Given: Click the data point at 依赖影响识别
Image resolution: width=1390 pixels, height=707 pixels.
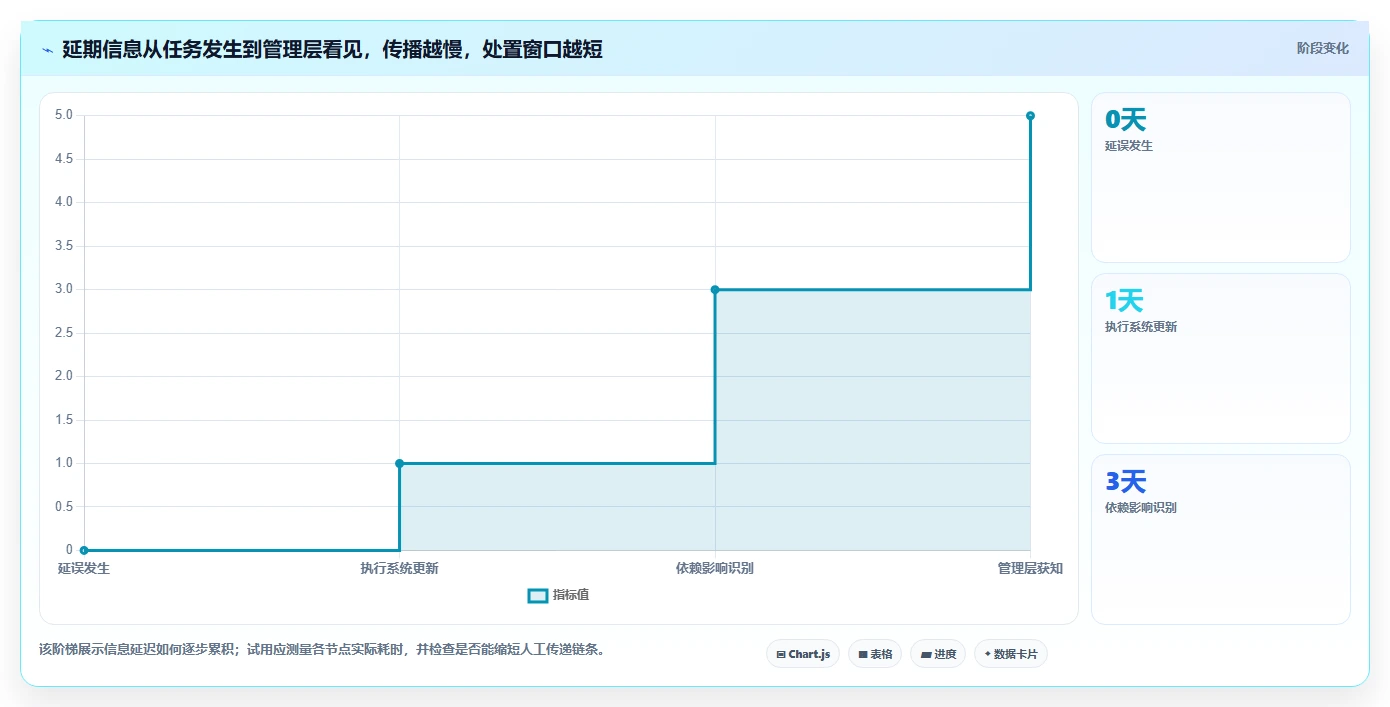Looking at the screenshot, I should coord(715,289).
